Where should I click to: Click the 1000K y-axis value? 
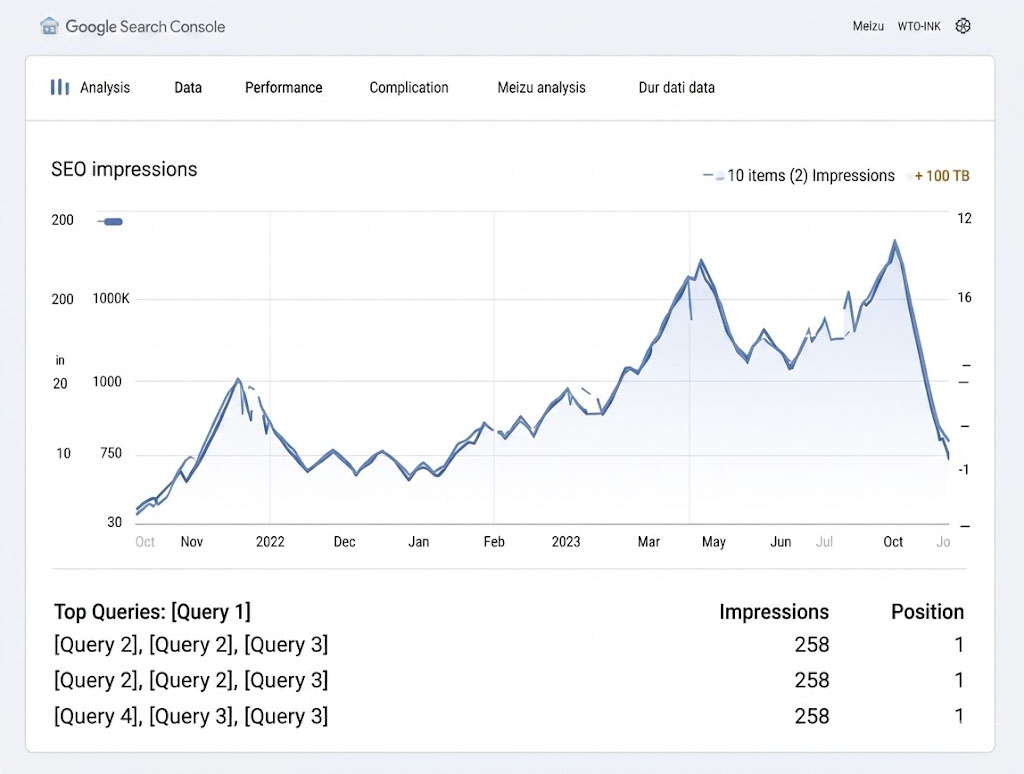click(111, 298)
